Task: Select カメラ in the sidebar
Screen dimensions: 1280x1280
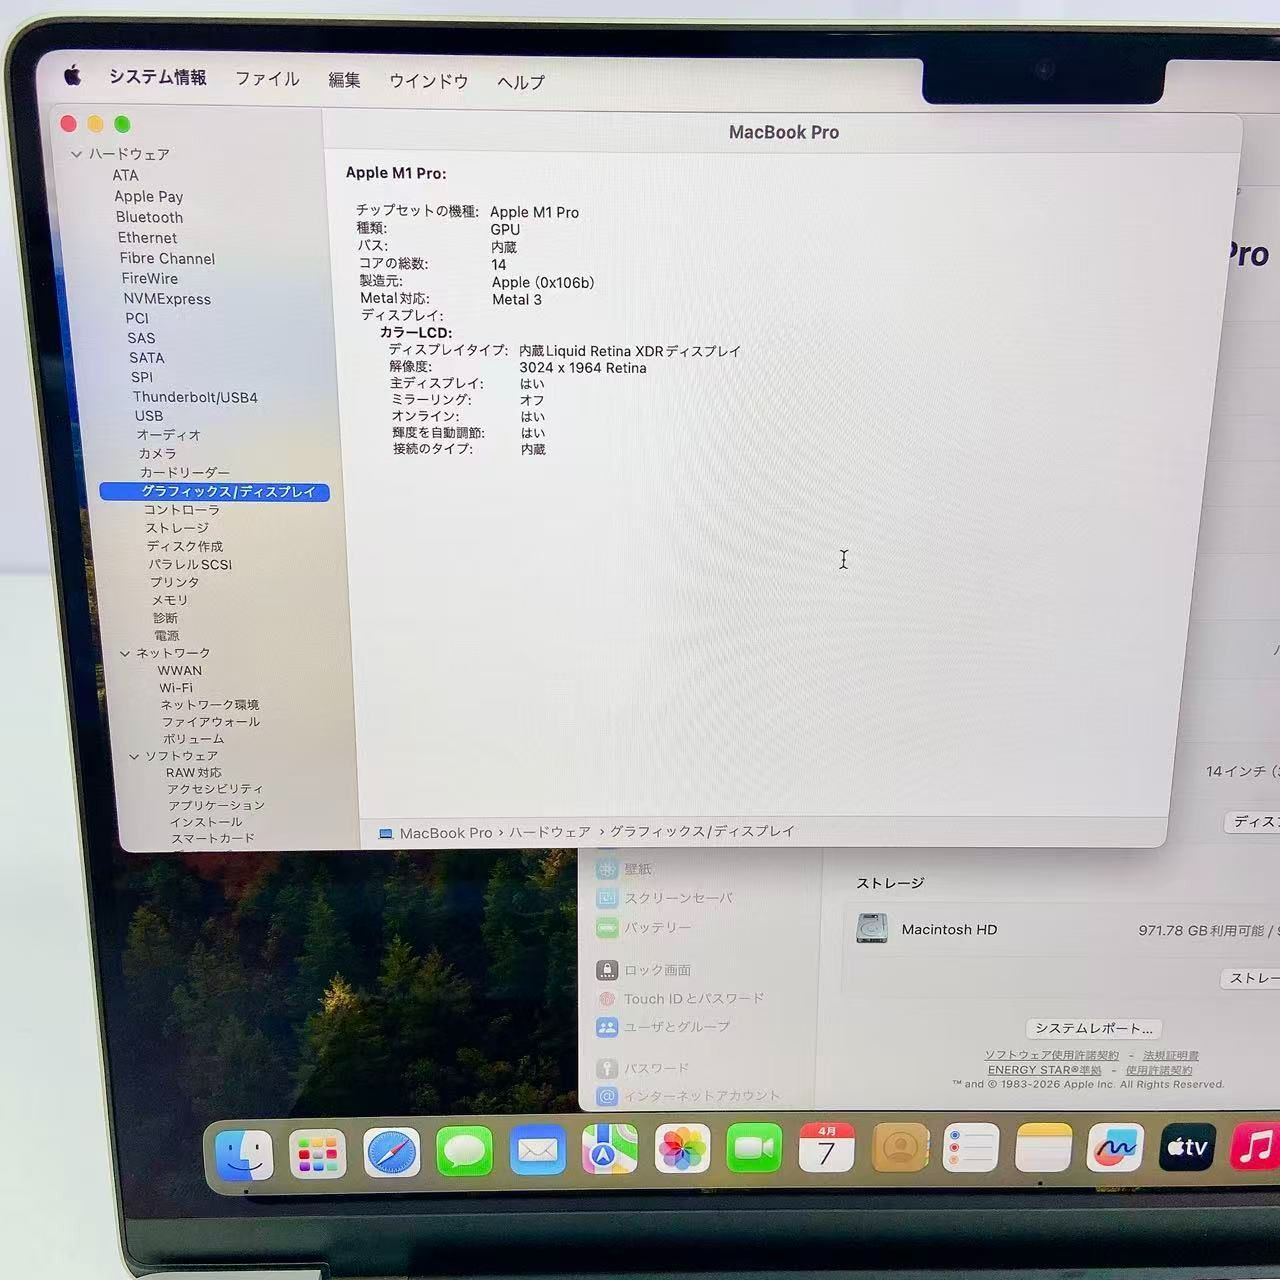Action: click(157, 454)
